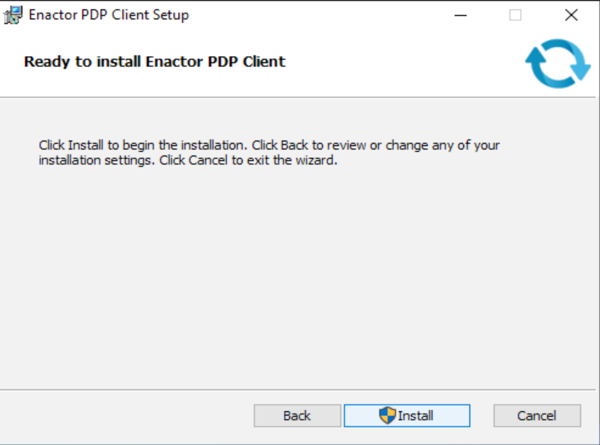
Task: Click the empty gray content area
Action: (x=300, y=270)
